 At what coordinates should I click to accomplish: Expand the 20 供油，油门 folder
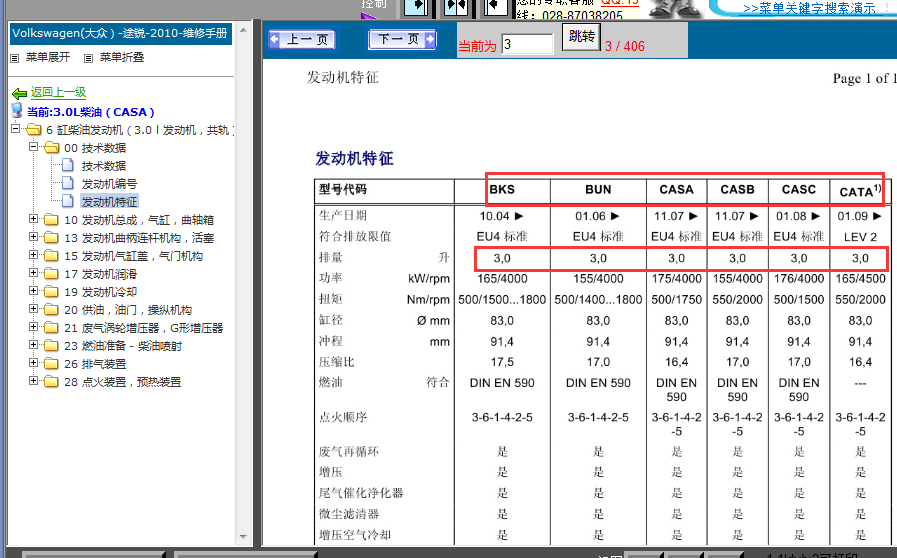pyautogui.click(x=33, y=309)
